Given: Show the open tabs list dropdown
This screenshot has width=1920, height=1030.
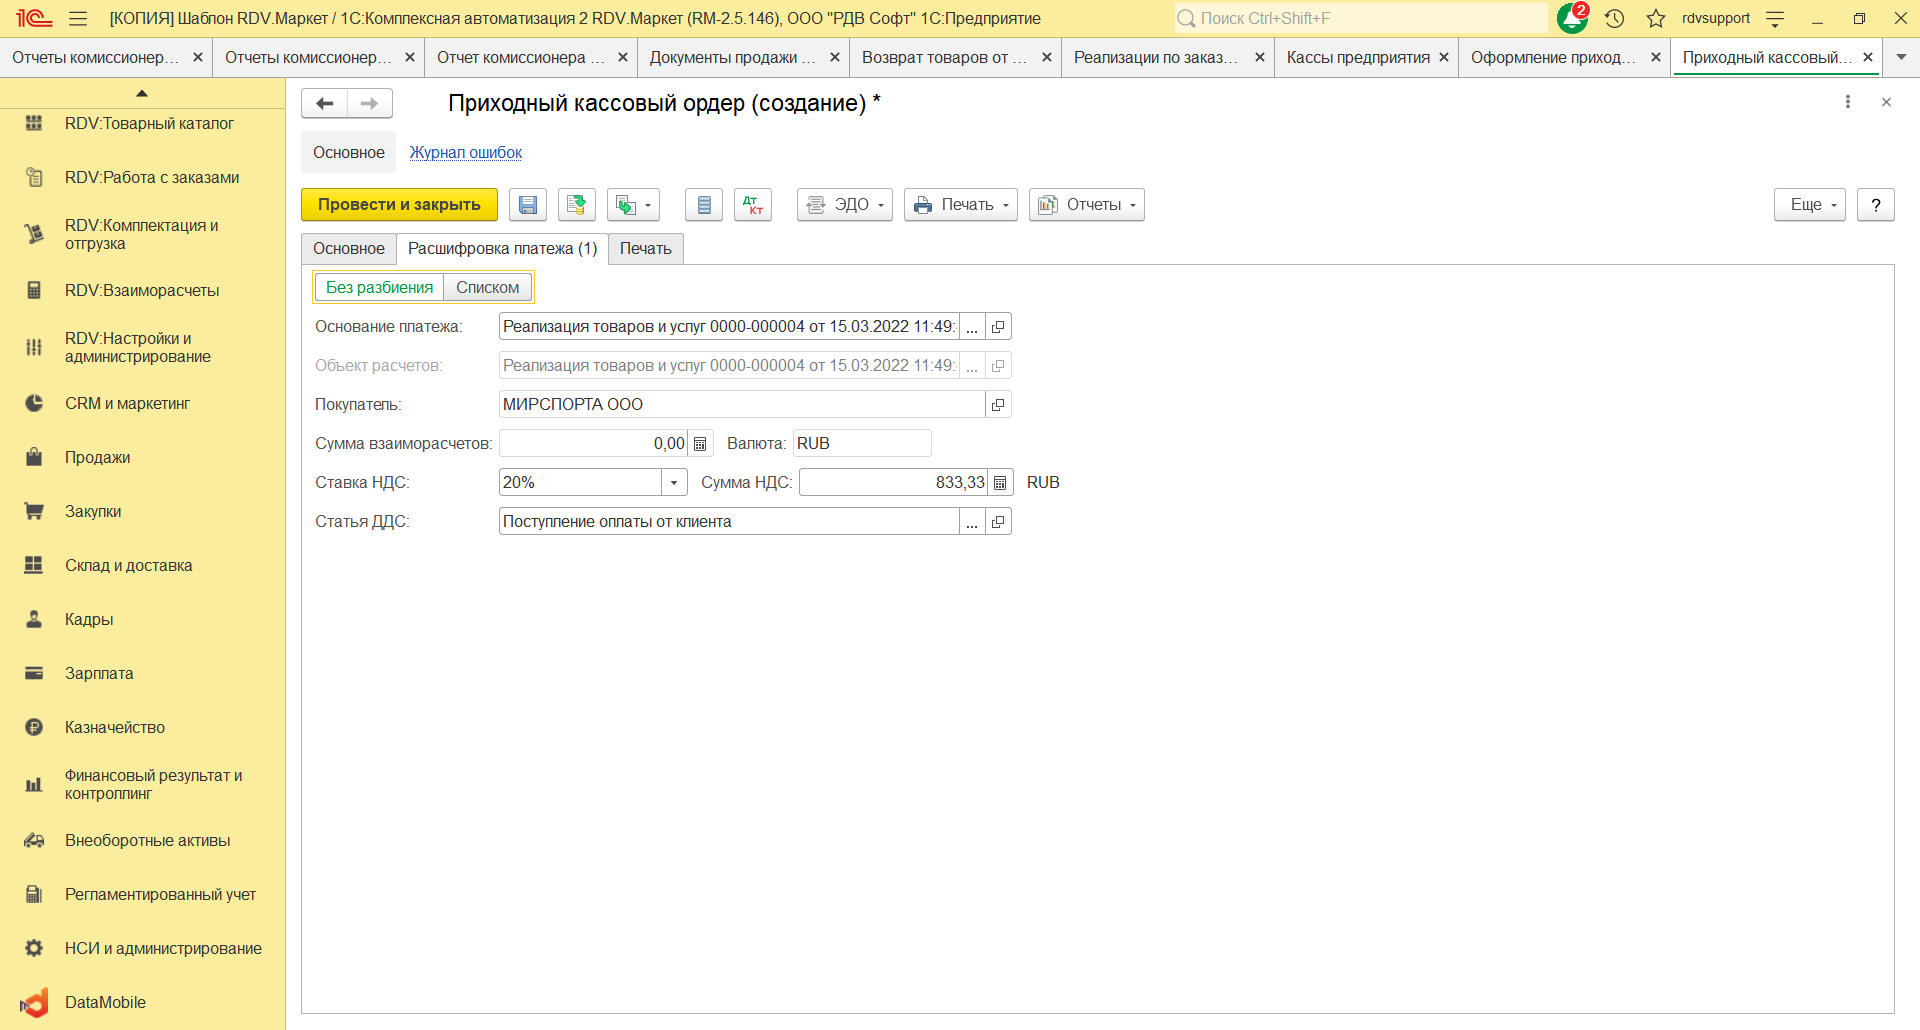Looking at the screenshot, I should 1901,58.
